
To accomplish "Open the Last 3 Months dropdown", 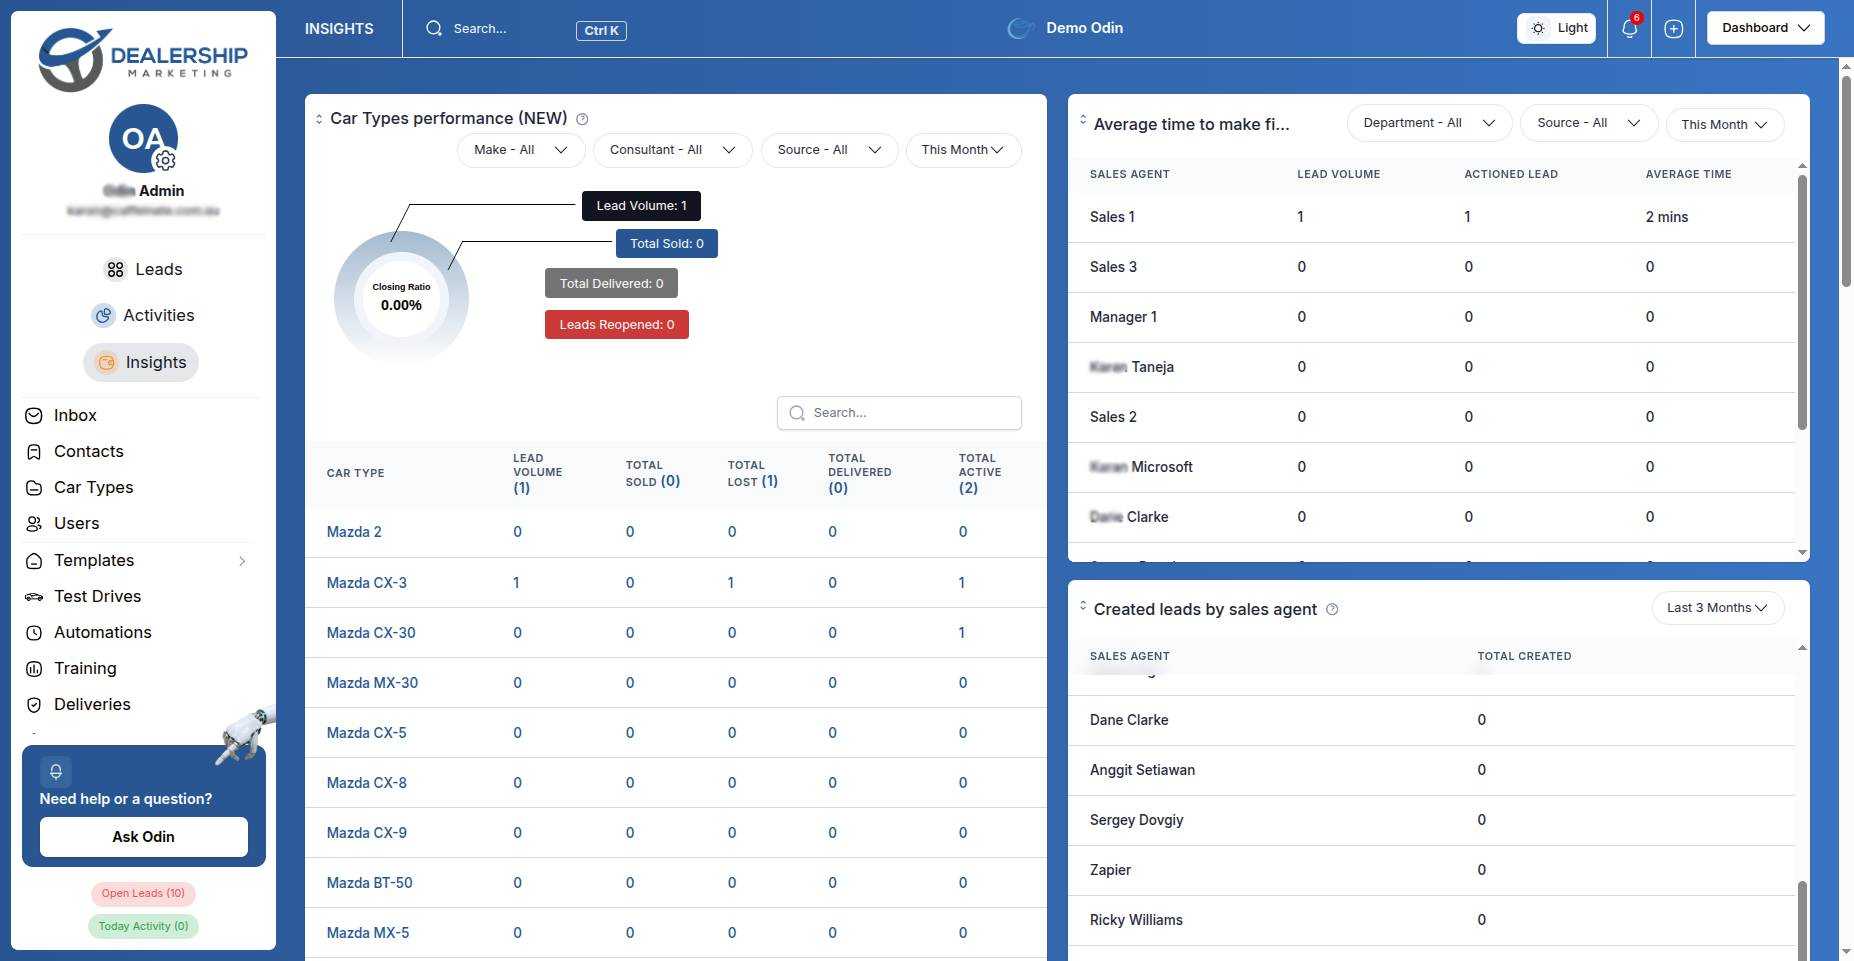I will 1717,608.
